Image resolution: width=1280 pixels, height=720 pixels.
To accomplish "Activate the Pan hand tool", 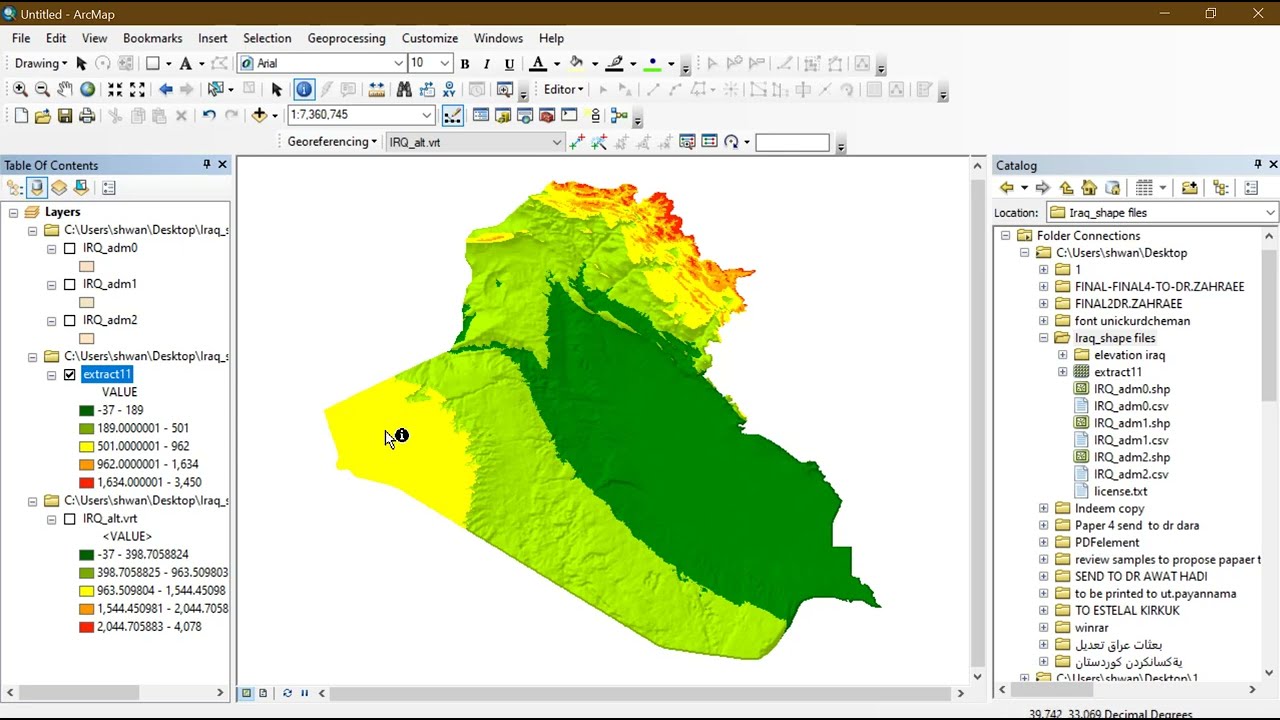I will click(65, 89).
